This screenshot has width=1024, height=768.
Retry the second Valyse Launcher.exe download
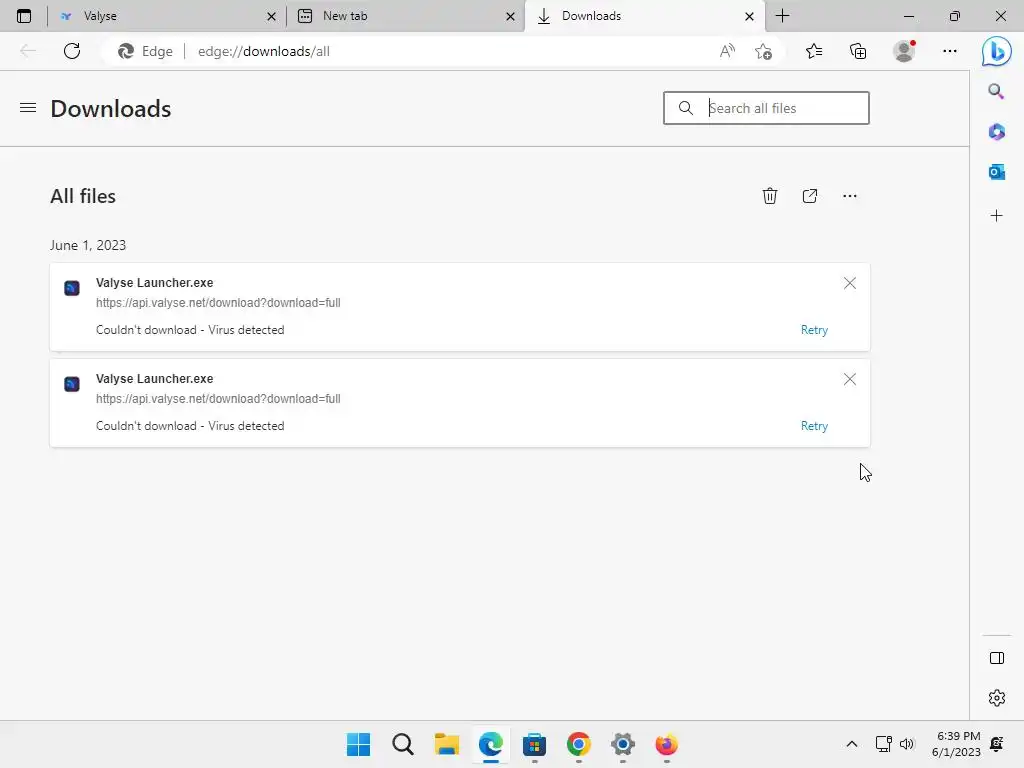pyautogui.click(x=814, y=426)
